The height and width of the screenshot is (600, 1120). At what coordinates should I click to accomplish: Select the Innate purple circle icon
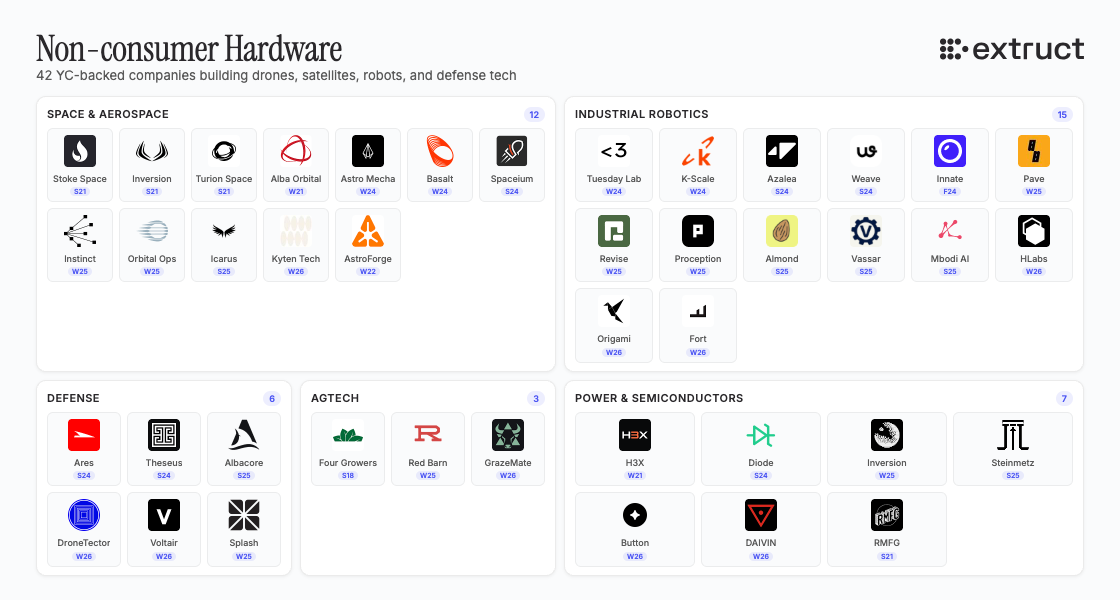click(950, 151)
